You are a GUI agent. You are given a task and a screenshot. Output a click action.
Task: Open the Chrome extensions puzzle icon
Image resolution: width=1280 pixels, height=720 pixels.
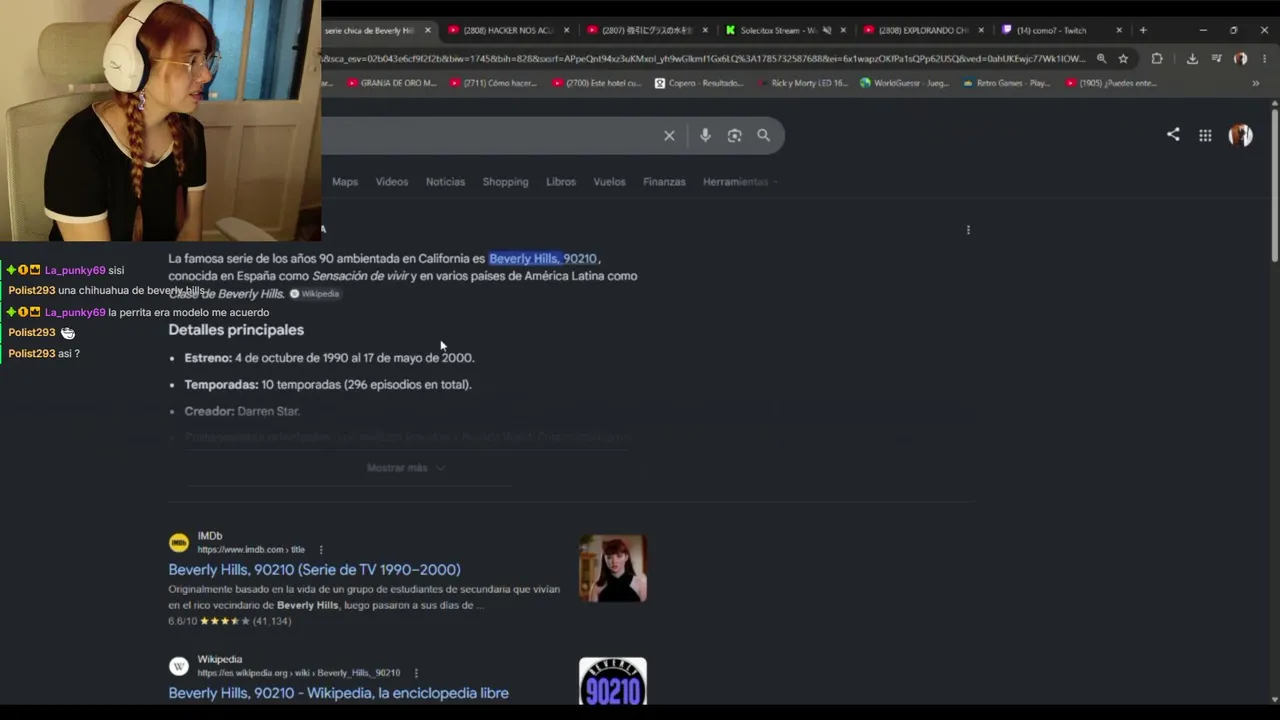(x=1157, y=59)
